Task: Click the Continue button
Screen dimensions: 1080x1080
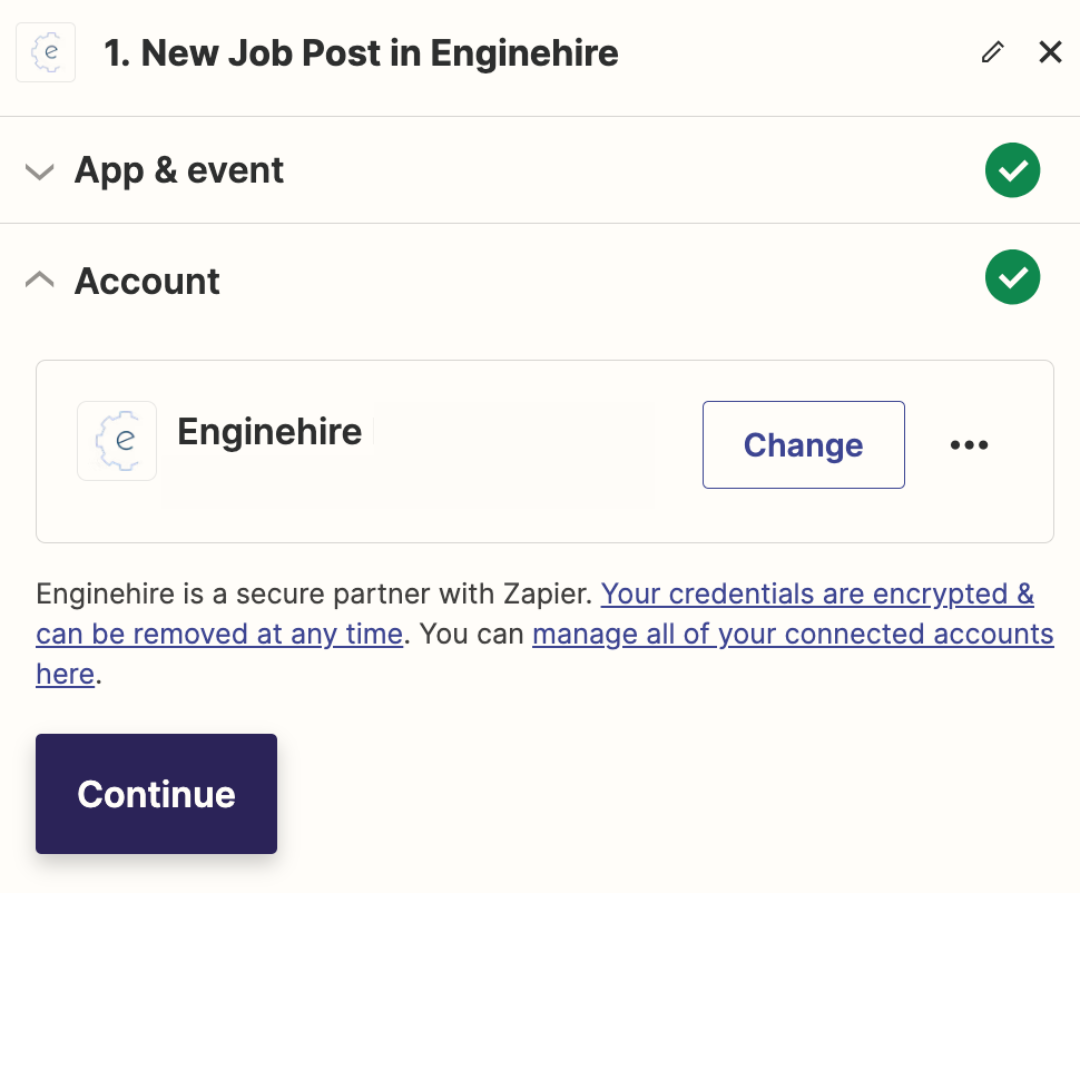Action: 156,793
